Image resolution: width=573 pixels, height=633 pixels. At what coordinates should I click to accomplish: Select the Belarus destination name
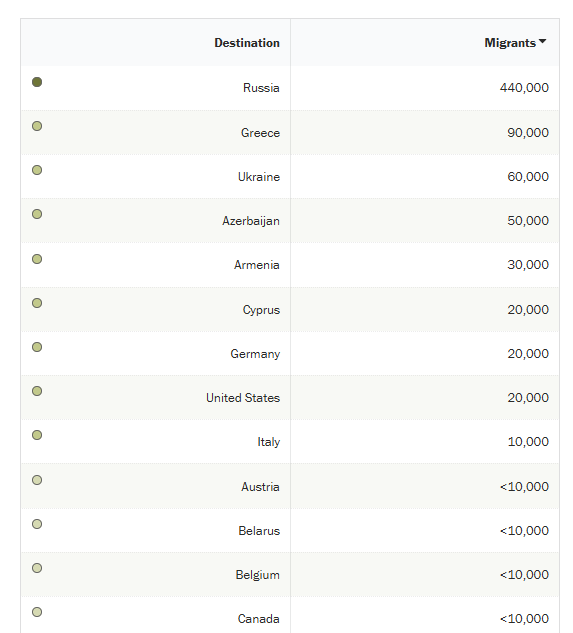point(259,530)
